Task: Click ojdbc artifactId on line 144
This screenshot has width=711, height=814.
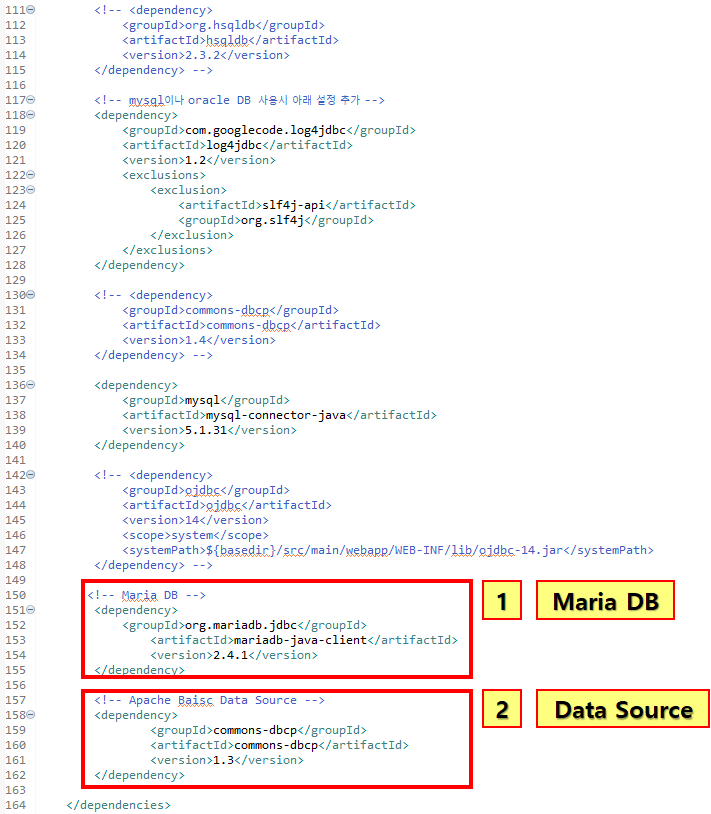Action: tap(224, 505)
